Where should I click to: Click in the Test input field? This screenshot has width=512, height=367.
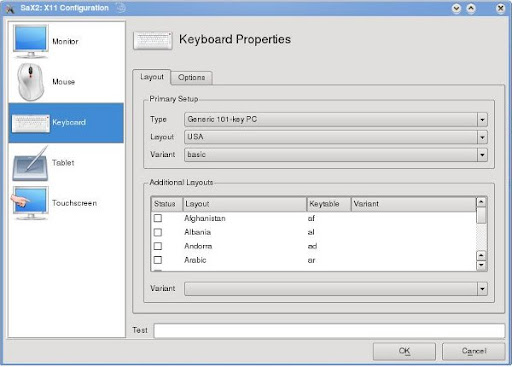coord(329,331)
